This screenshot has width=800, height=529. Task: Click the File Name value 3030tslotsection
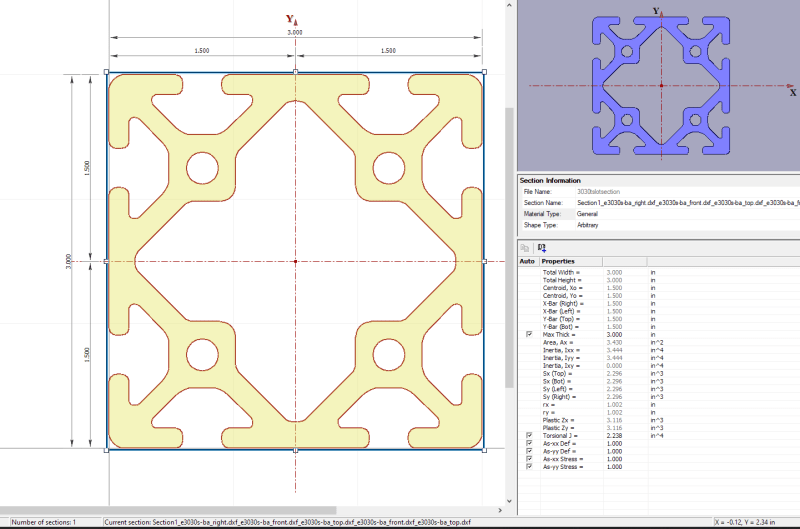598,192
